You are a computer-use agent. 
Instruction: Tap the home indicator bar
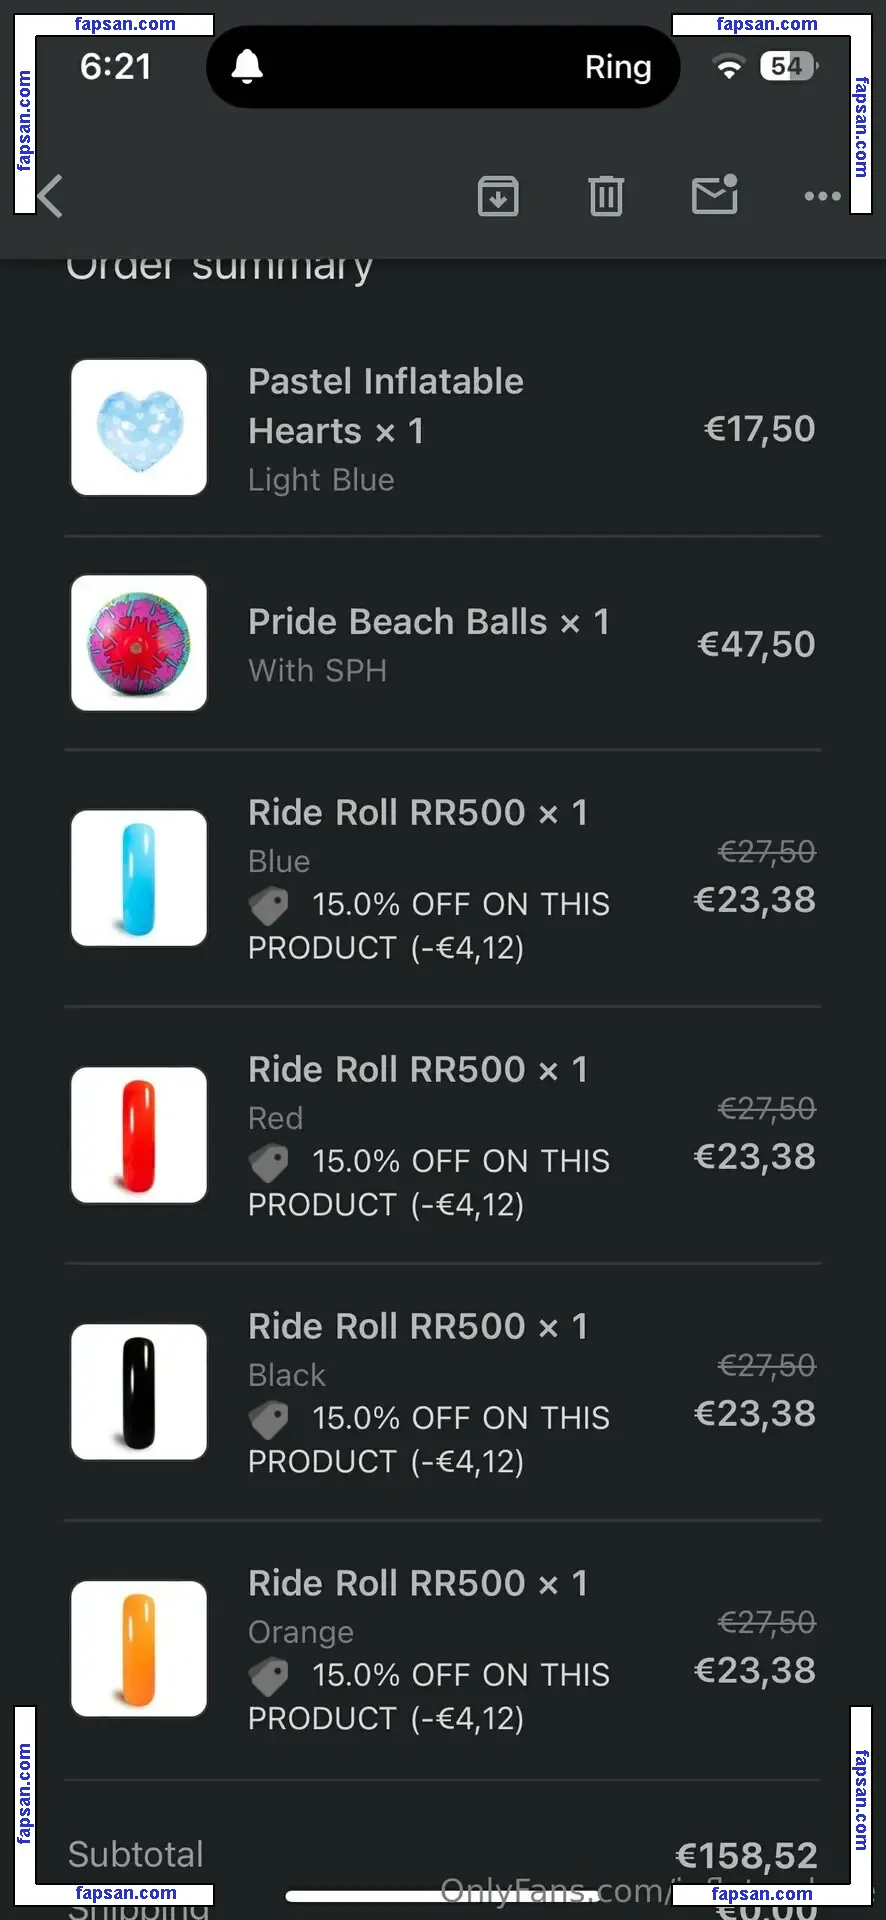440,1895
